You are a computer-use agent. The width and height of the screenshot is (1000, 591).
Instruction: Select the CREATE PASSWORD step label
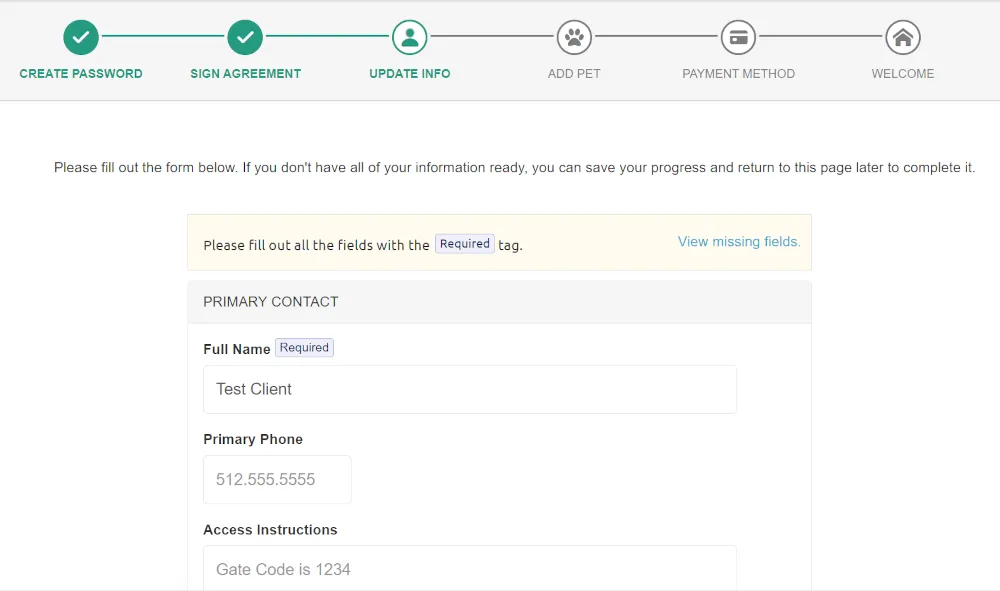[81, 74]
